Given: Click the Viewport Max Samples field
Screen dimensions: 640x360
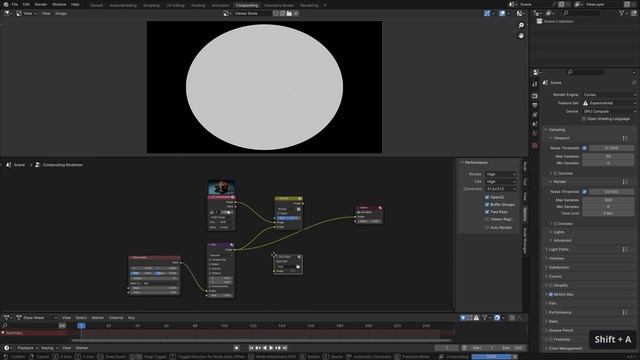Looking at the screenshot, I should click(608, 156).
